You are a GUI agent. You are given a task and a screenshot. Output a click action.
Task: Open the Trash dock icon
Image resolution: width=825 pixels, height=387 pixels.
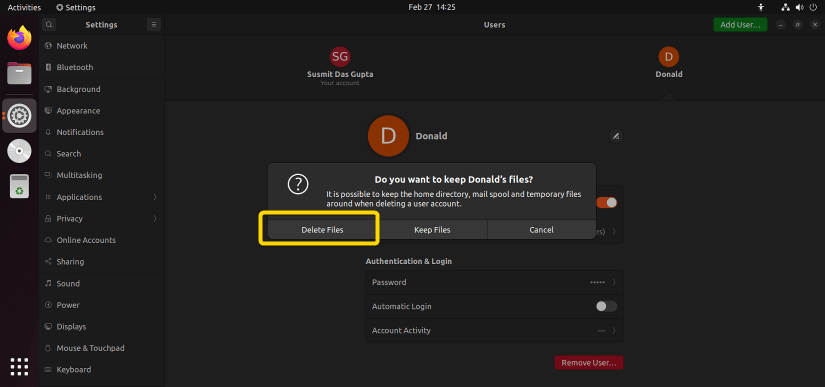coord(19,186)
